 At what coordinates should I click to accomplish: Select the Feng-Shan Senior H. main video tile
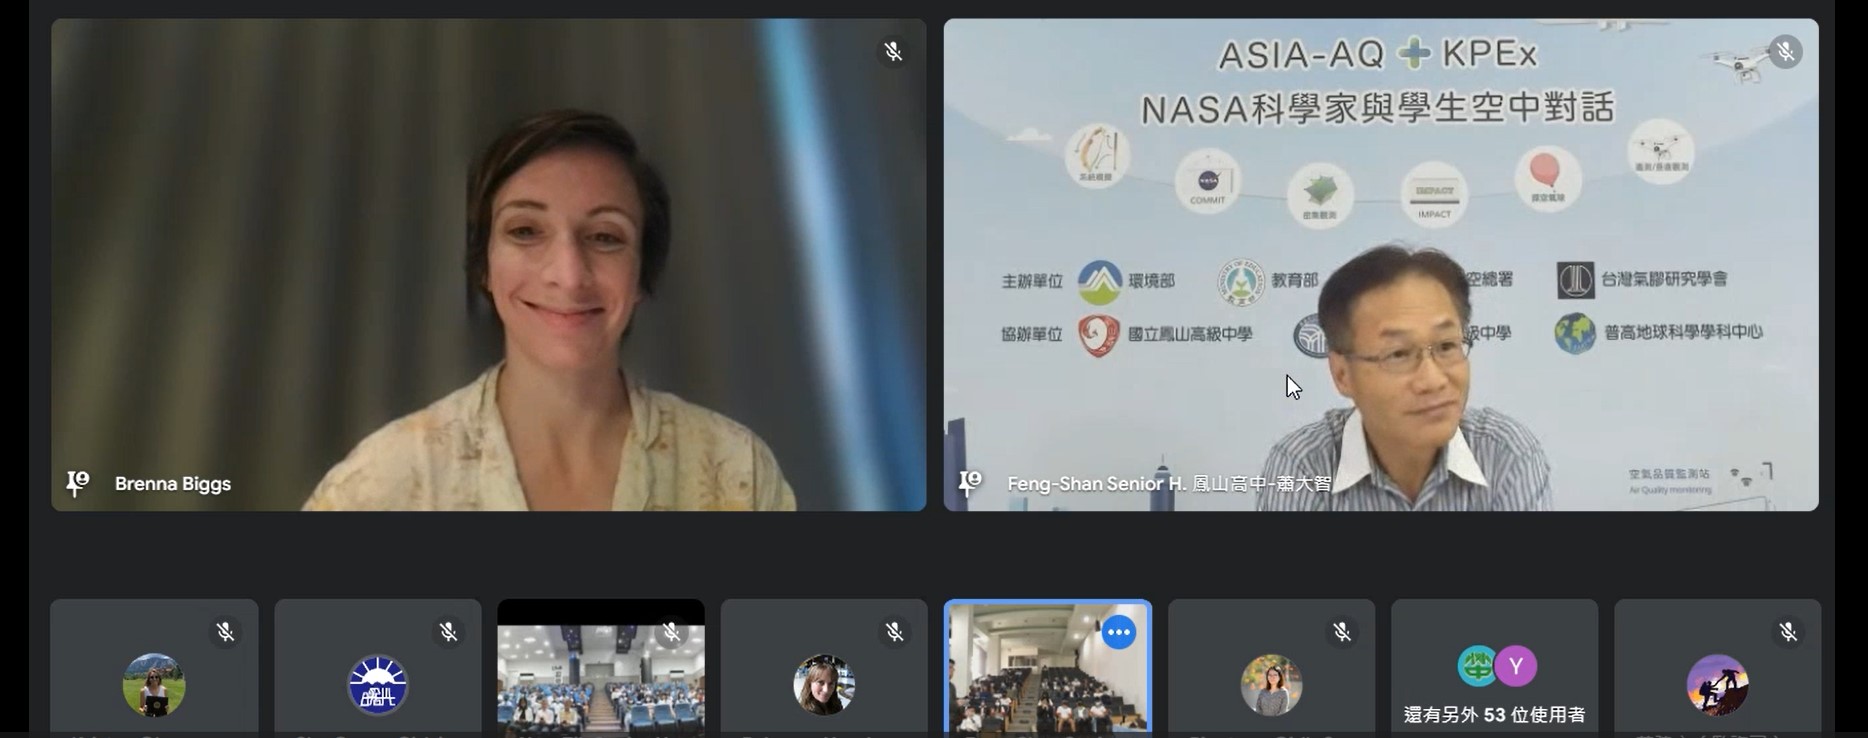tap(1381, 265)
